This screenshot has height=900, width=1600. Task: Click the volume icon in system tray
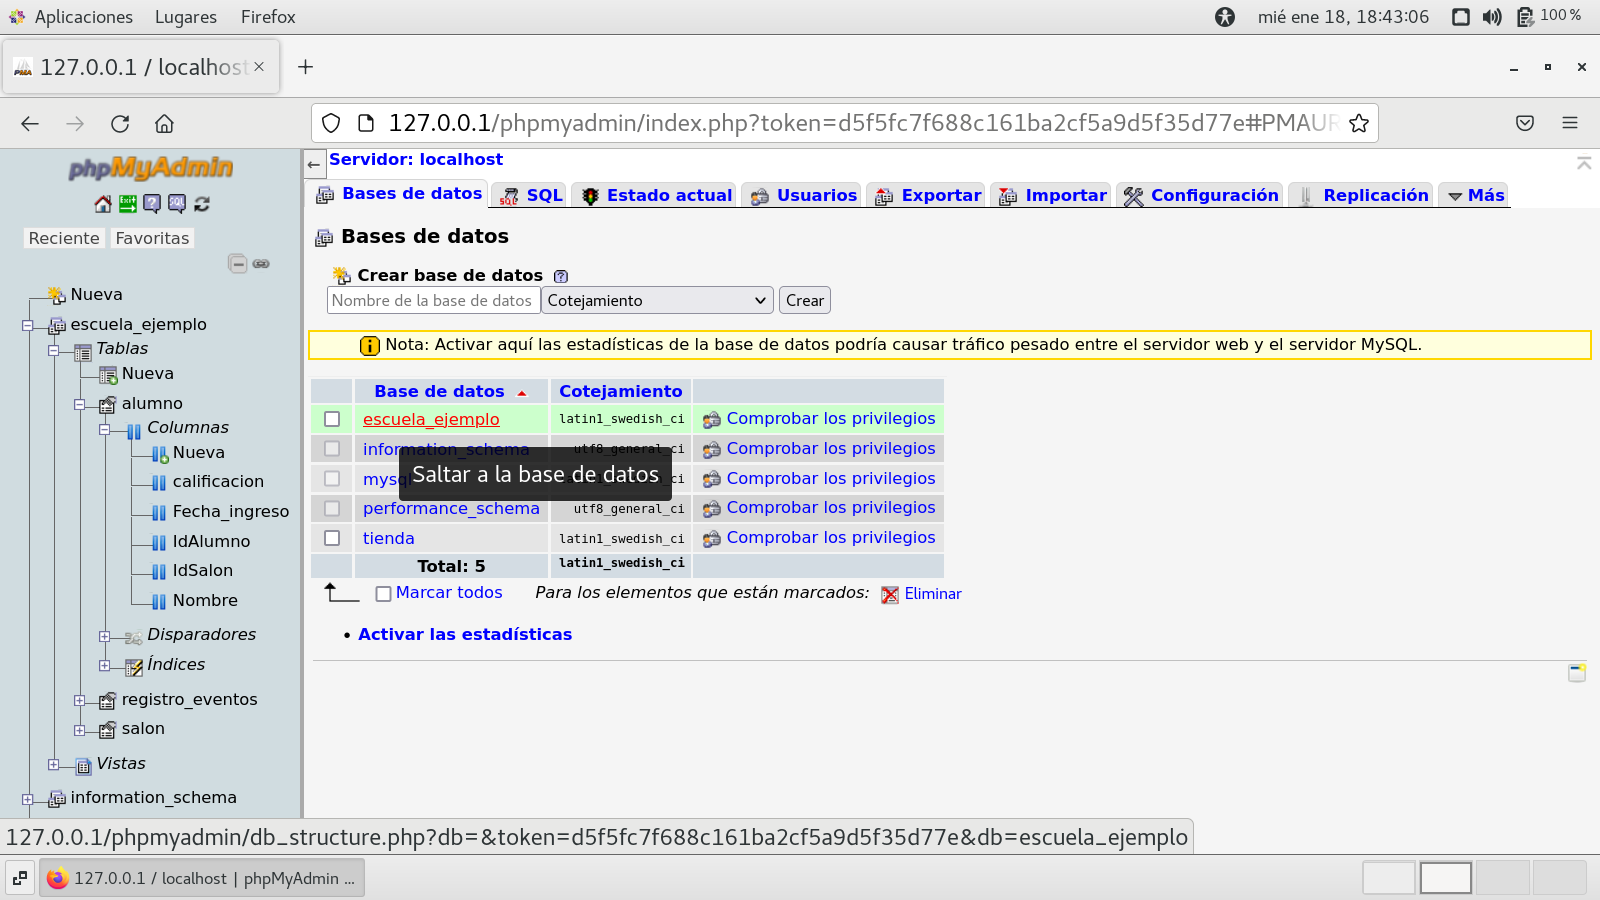click(1492, 17)
